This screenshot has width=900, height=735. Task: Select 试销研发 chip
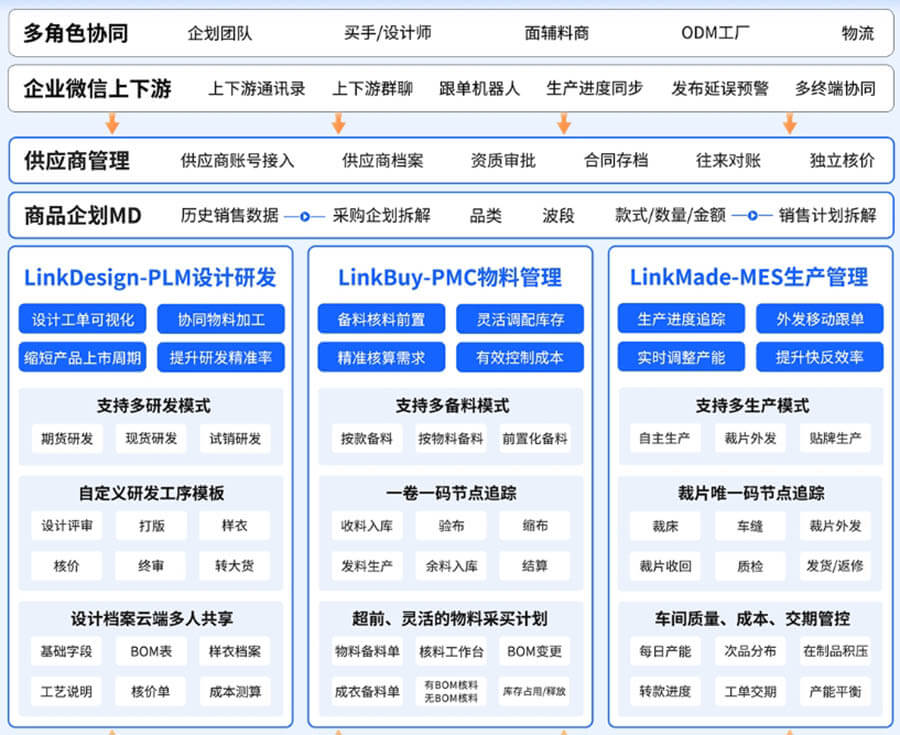(x=235, y=439)
